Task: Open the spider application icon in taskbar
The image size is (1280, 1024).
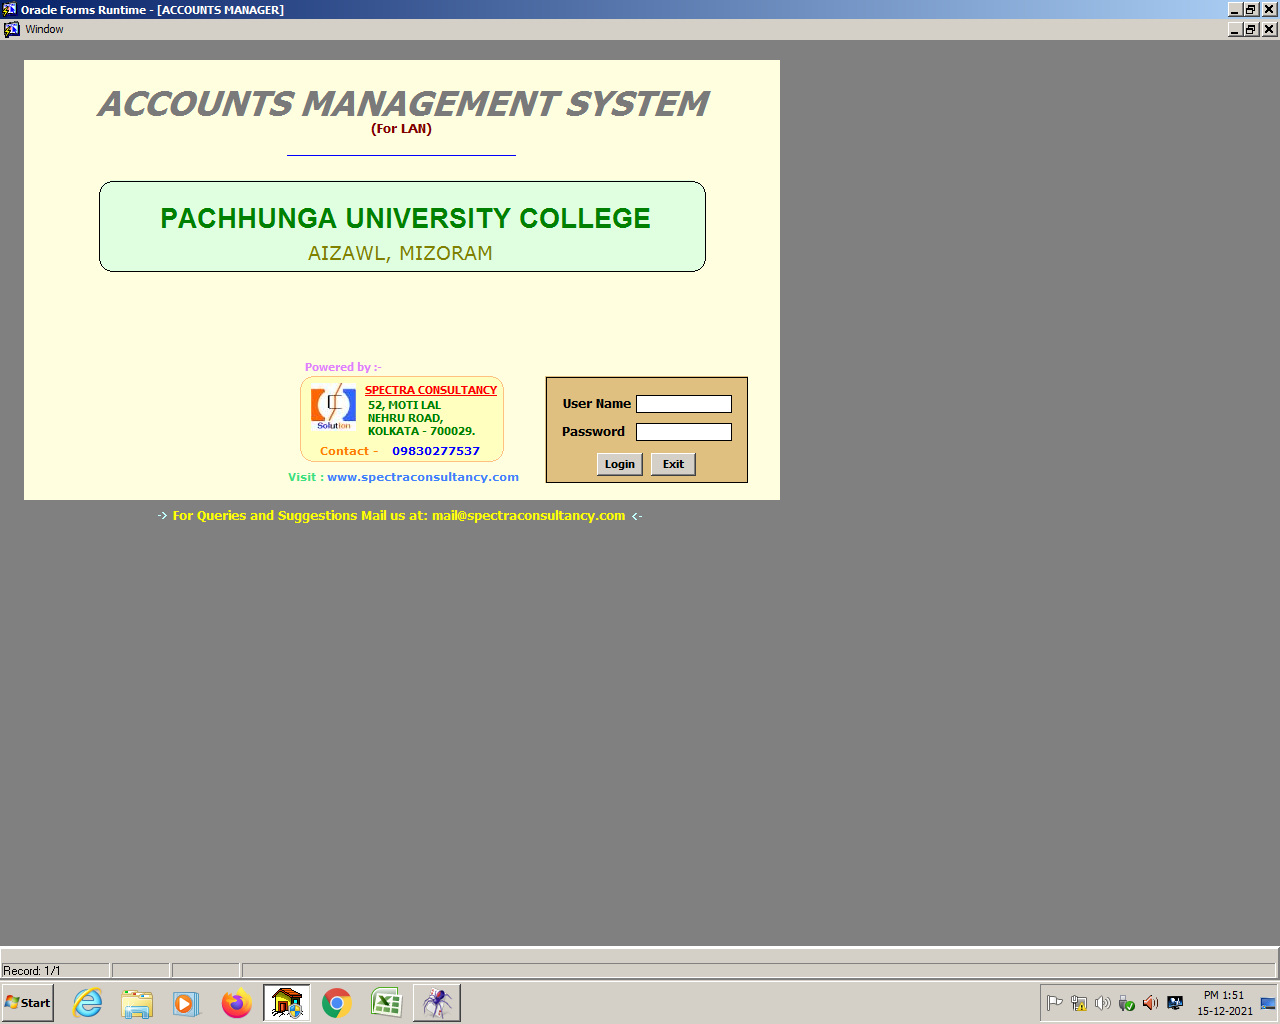Action: [x=437, y=1003]
